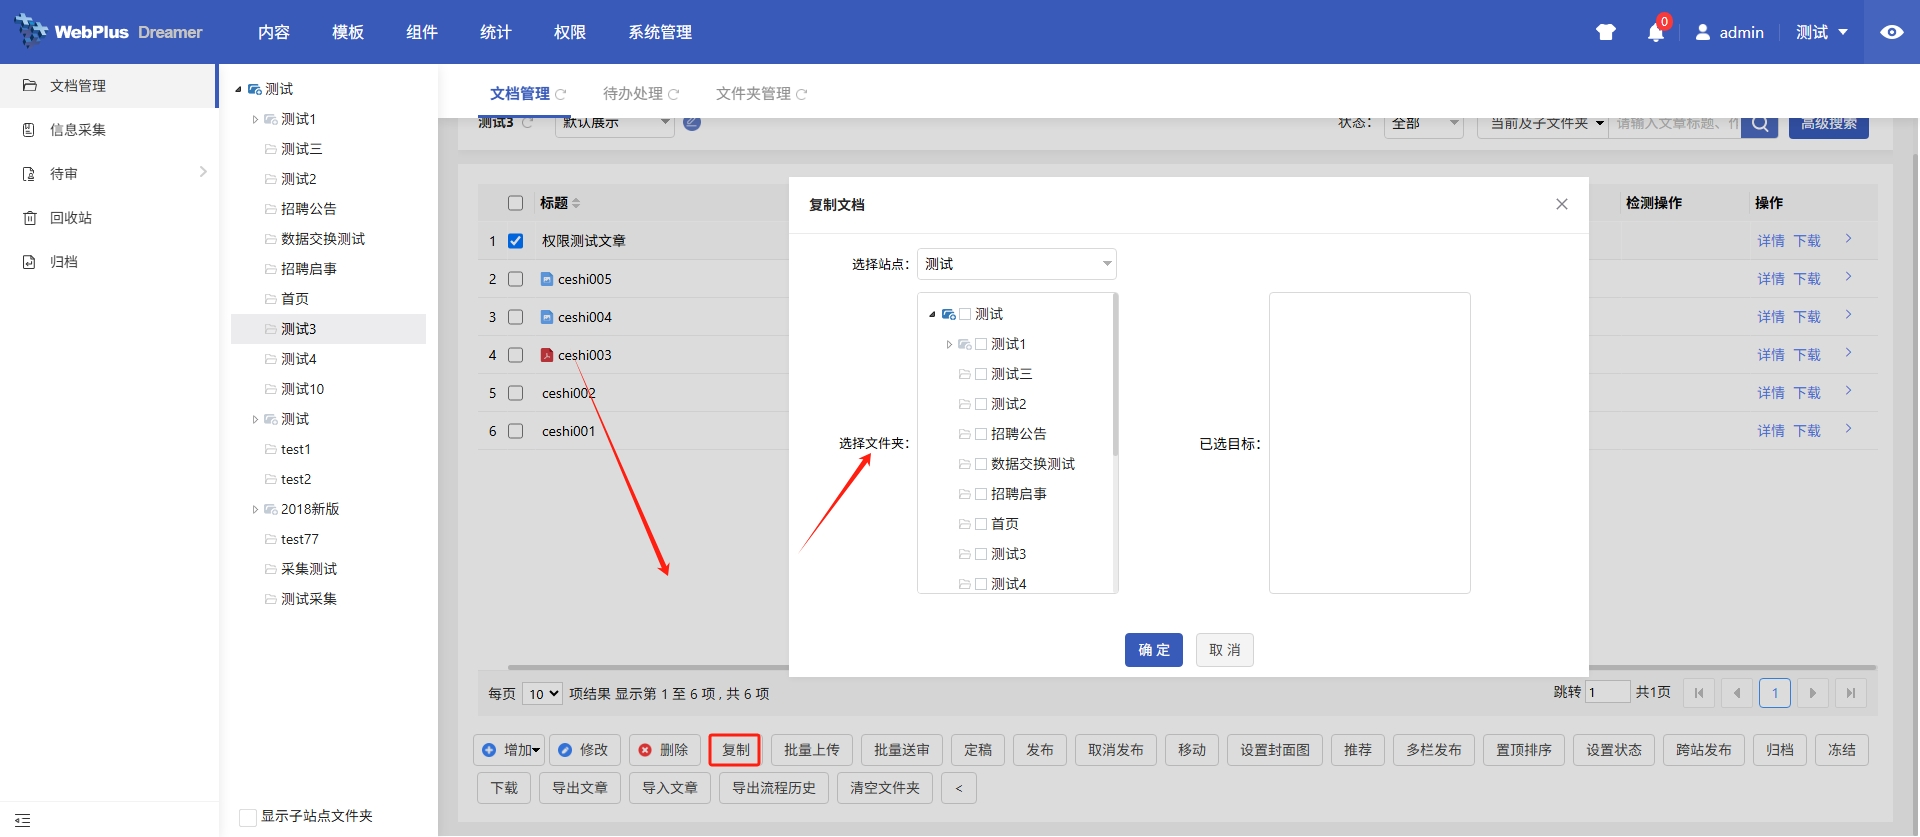Click the 跳转 page number field
1920x837 pixels.
[x=1606, y=693]
